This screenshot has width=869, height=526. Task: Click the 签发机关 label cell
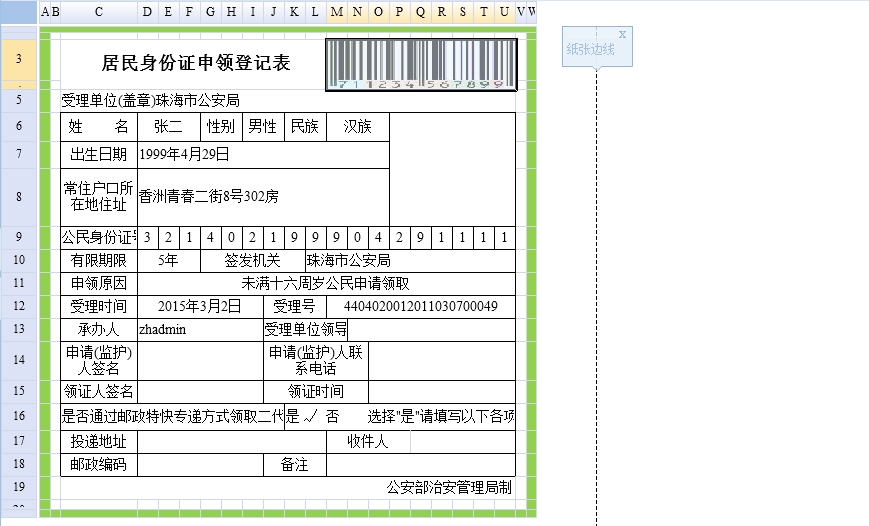coord(253,261)
